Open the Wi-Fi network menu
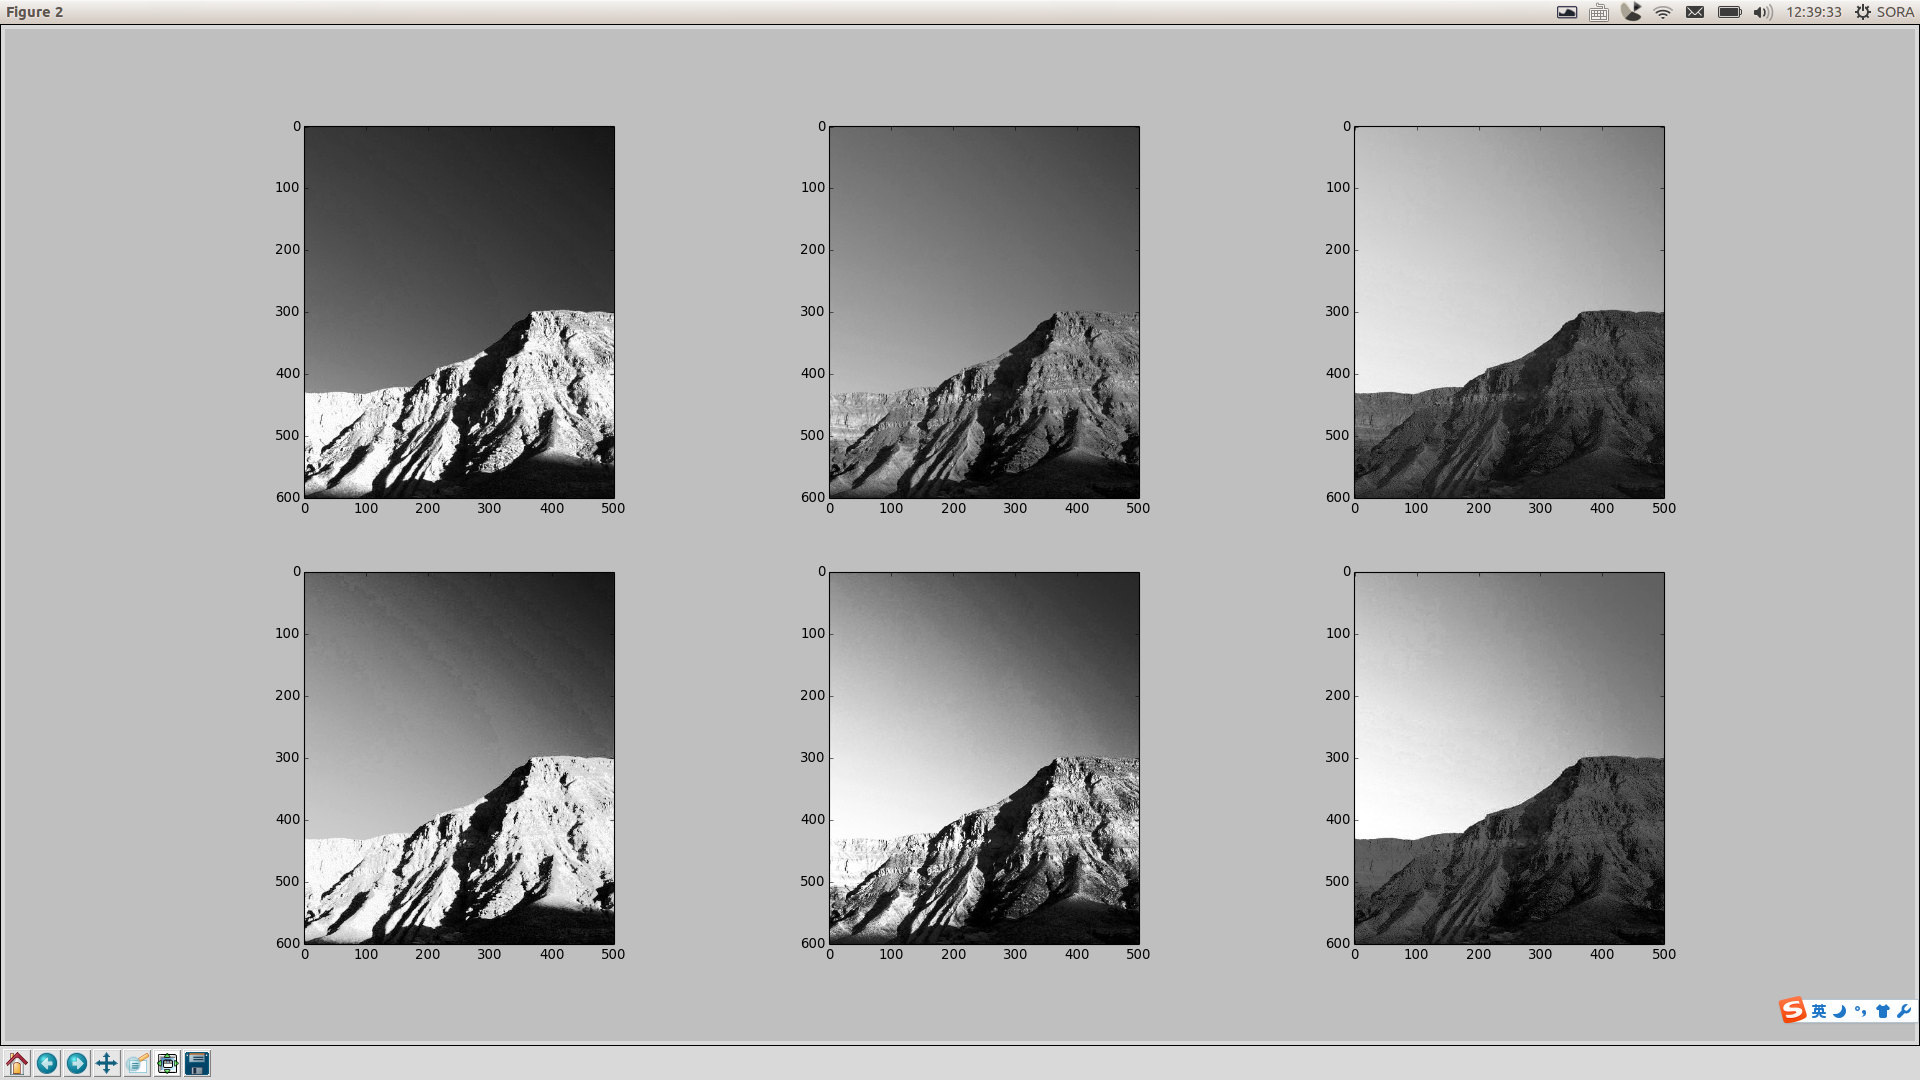Image resolution: width=1920 pixels, height=1080 pixels. (1663, 12)
